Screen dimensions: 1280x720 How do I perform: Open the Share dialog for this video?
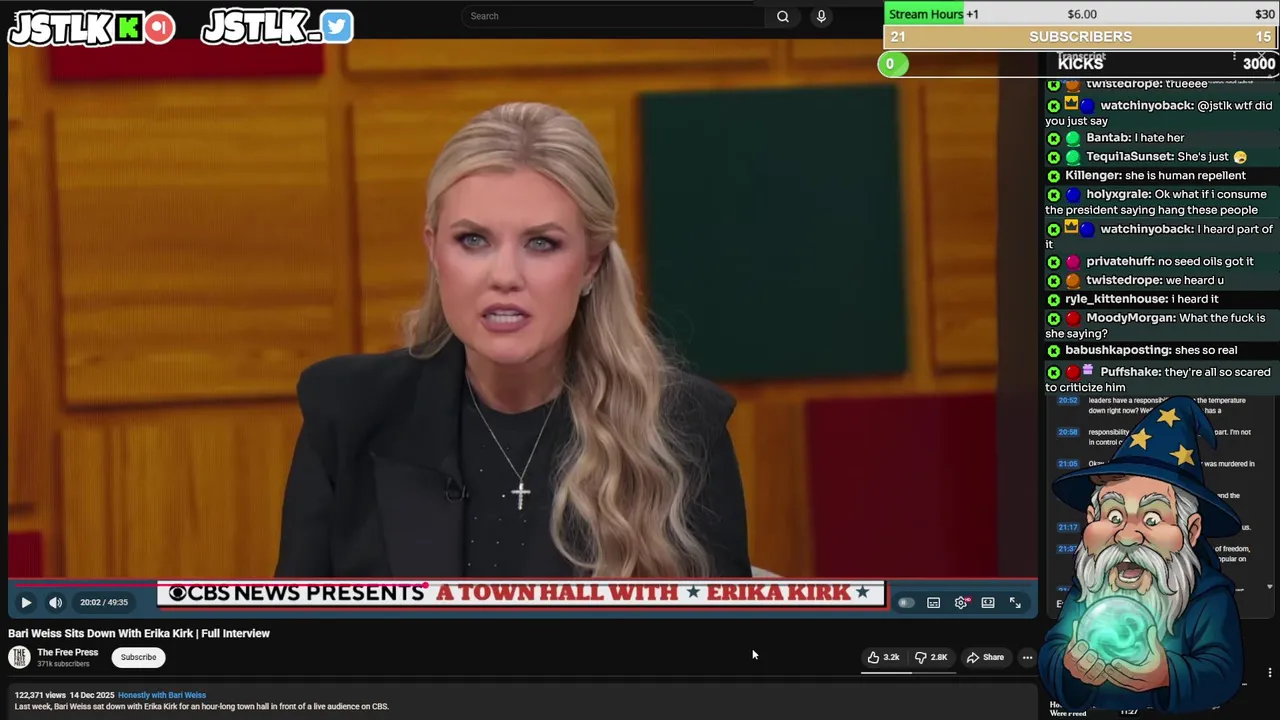pyautogui.click(x=985, y=657)
